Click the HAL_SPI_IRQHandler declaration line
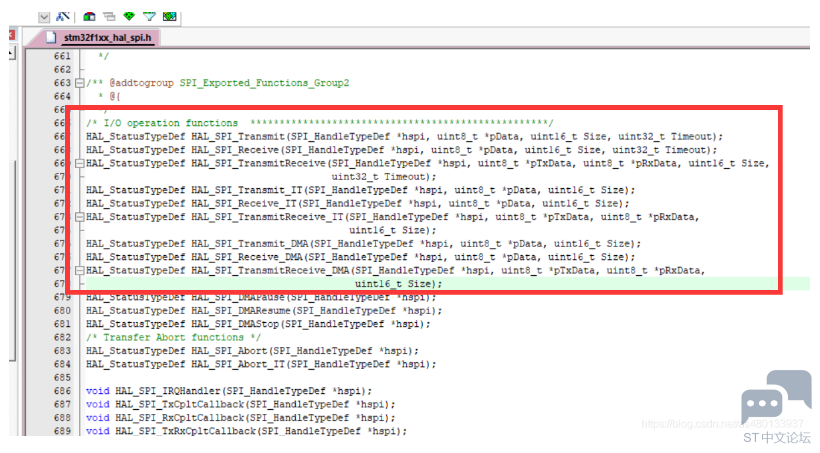This screenshot has width=820, height=453. tap(229, 391)
